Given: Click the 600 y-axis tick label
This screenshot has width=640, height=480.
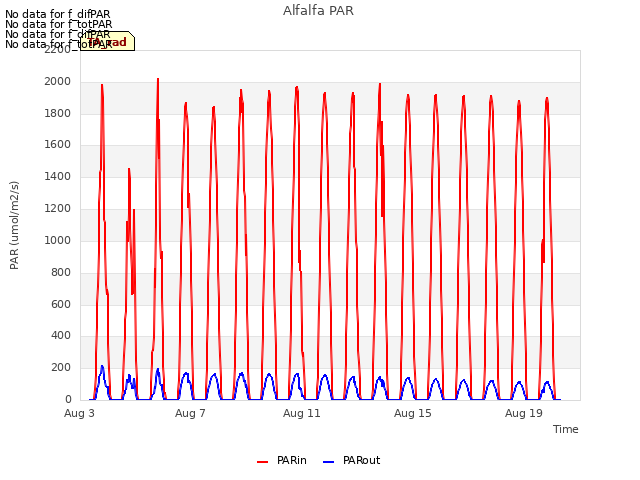Looking at the screenshot, I should (61, 304).
